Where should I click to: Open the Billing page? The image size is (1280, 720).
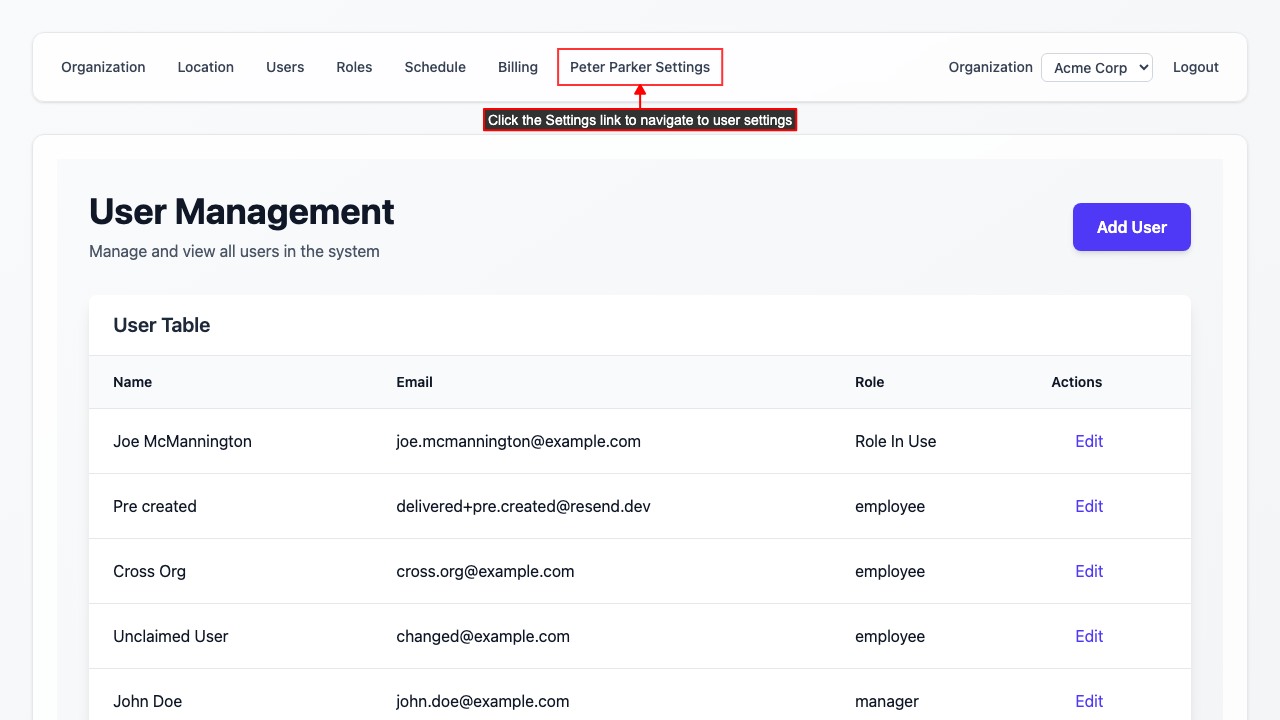518,67
